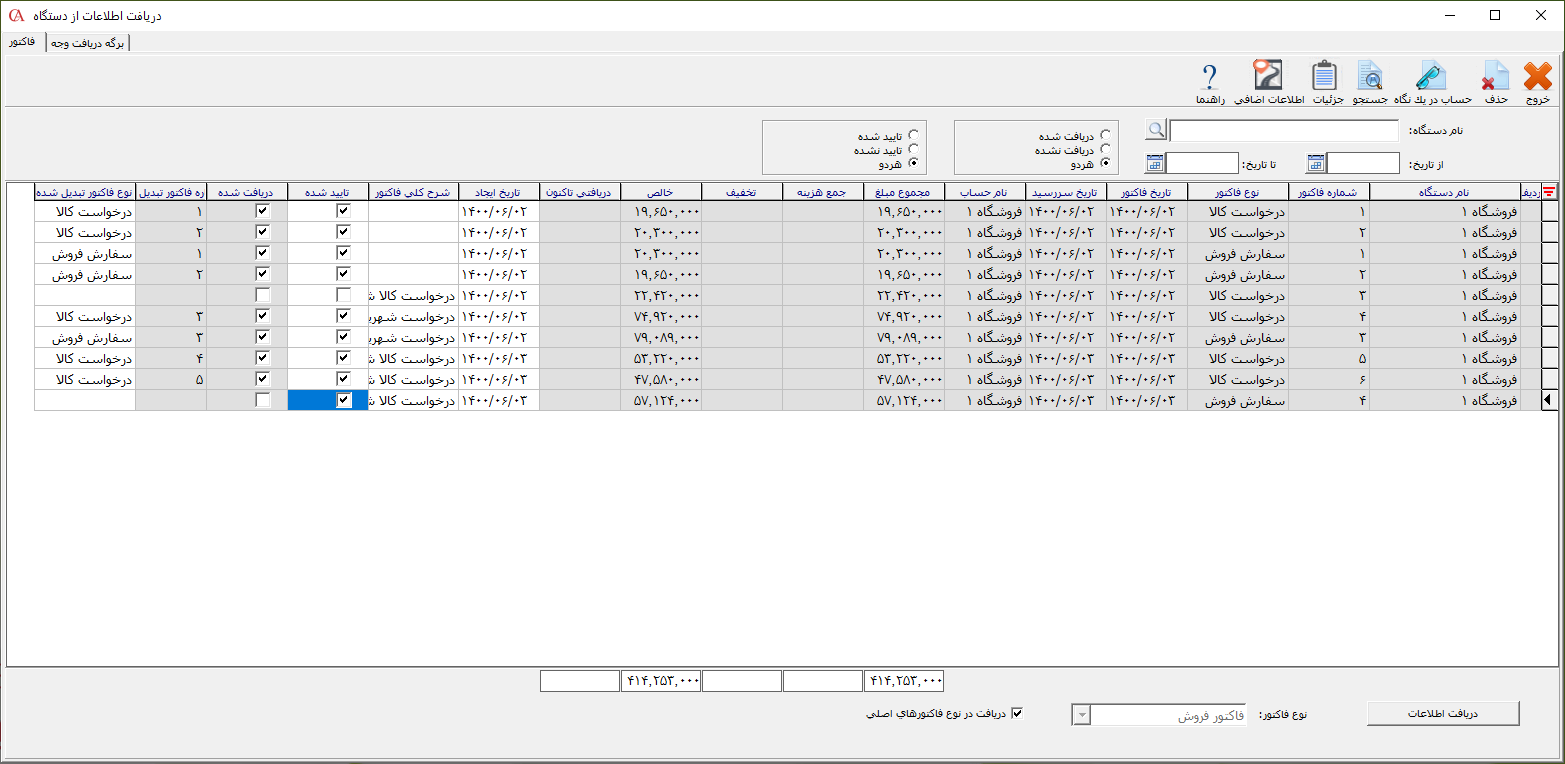Expand the نوع فاکتور dropdown list

point(1081,715)
